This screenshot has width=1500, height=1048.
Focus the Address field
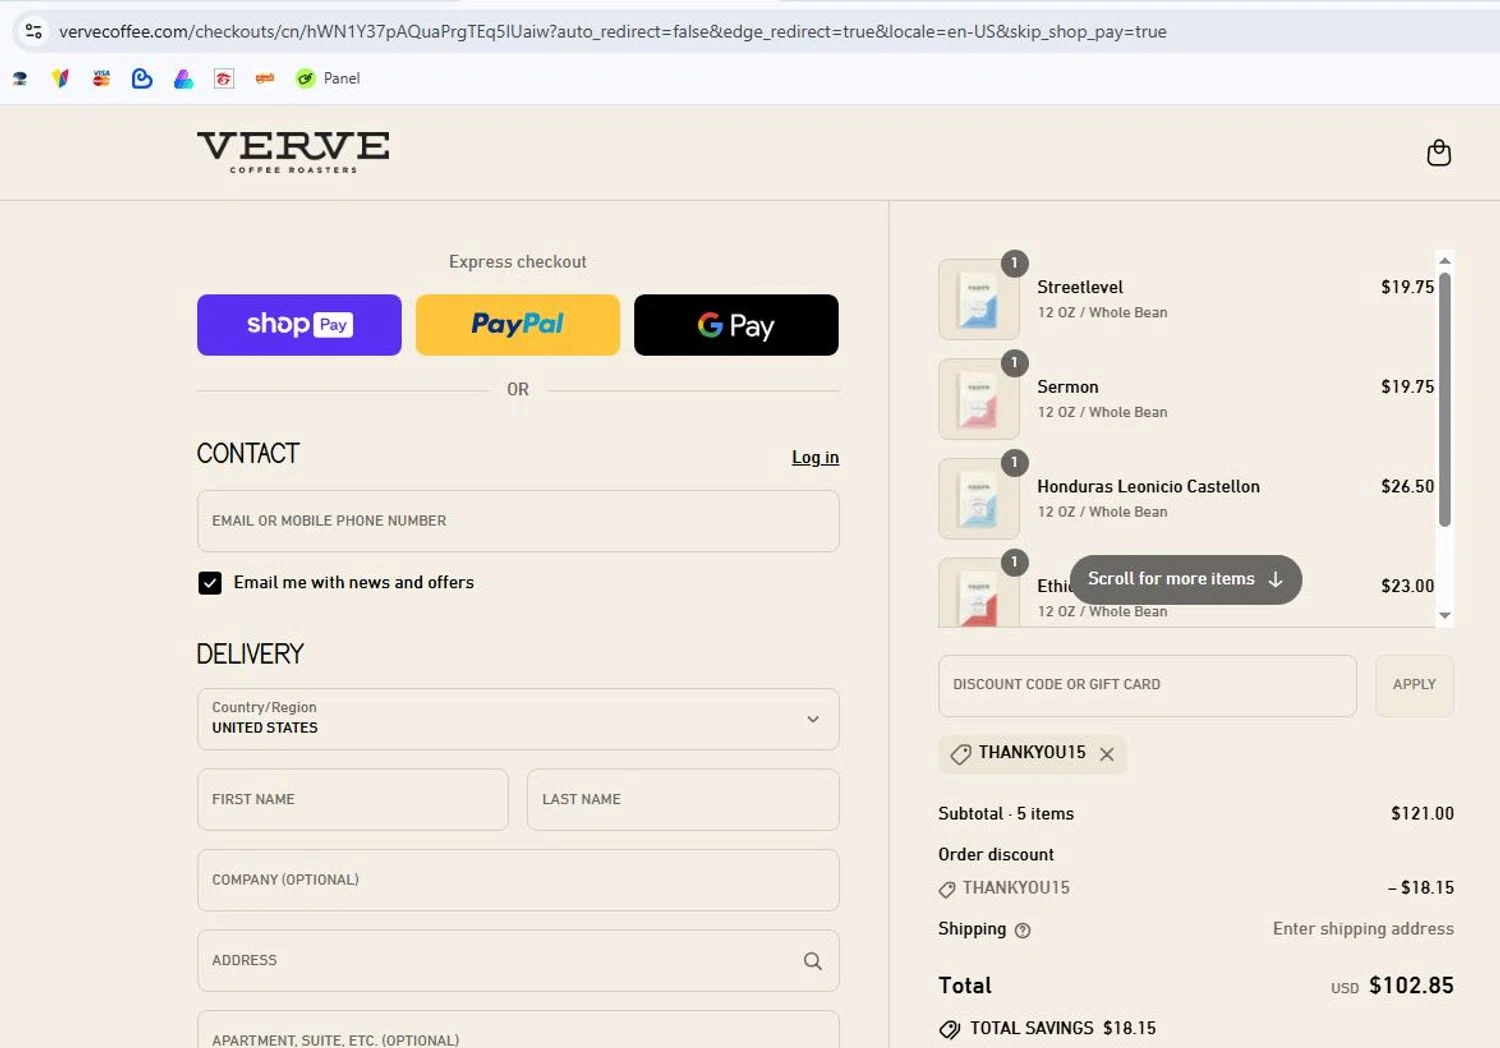518,961
